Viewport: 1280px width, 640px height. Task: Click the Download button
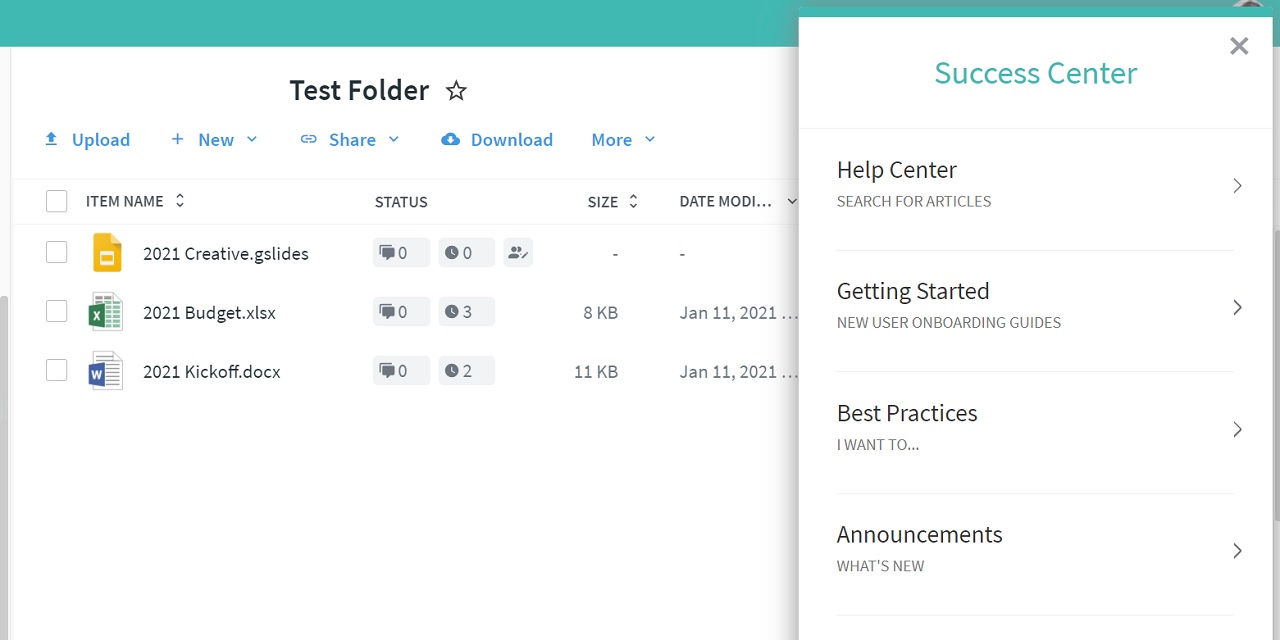click(x=497, y=140)
